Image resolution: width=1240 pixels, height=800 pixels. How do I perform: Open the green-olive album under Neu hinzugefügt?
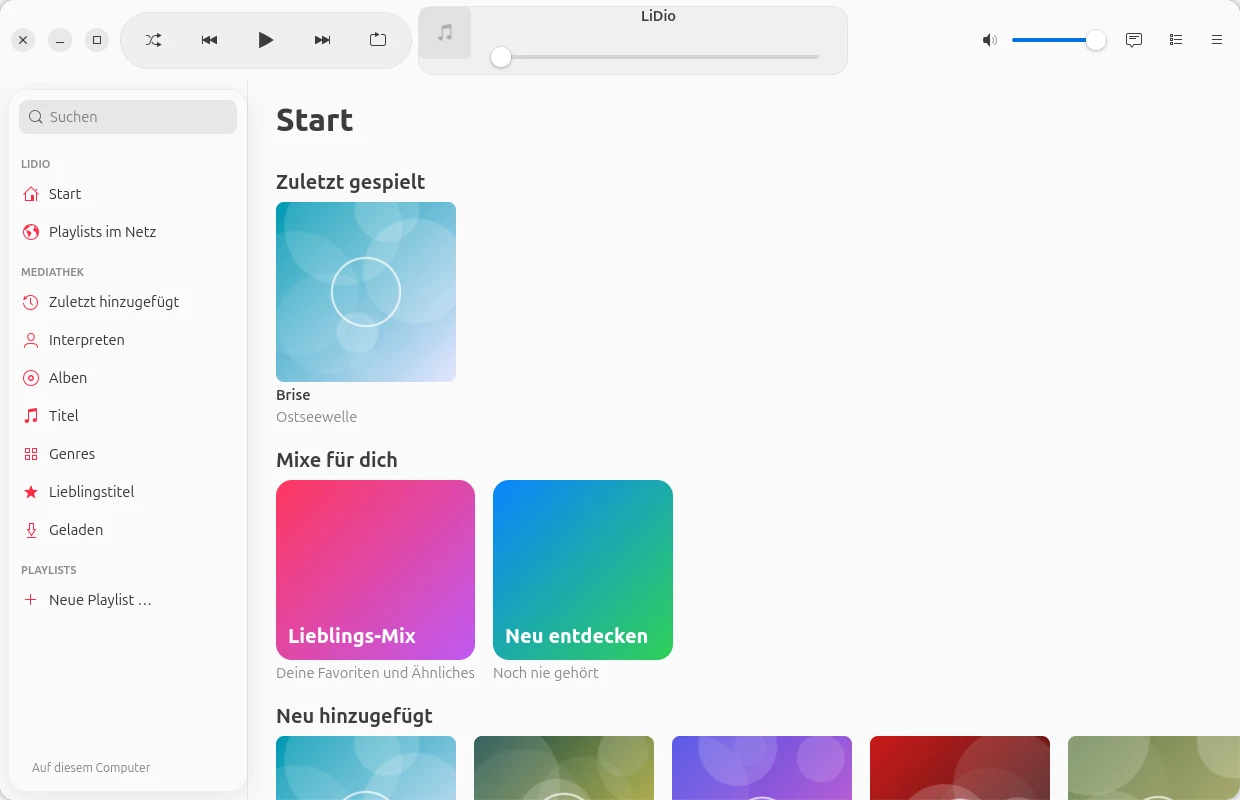[564, 768]
